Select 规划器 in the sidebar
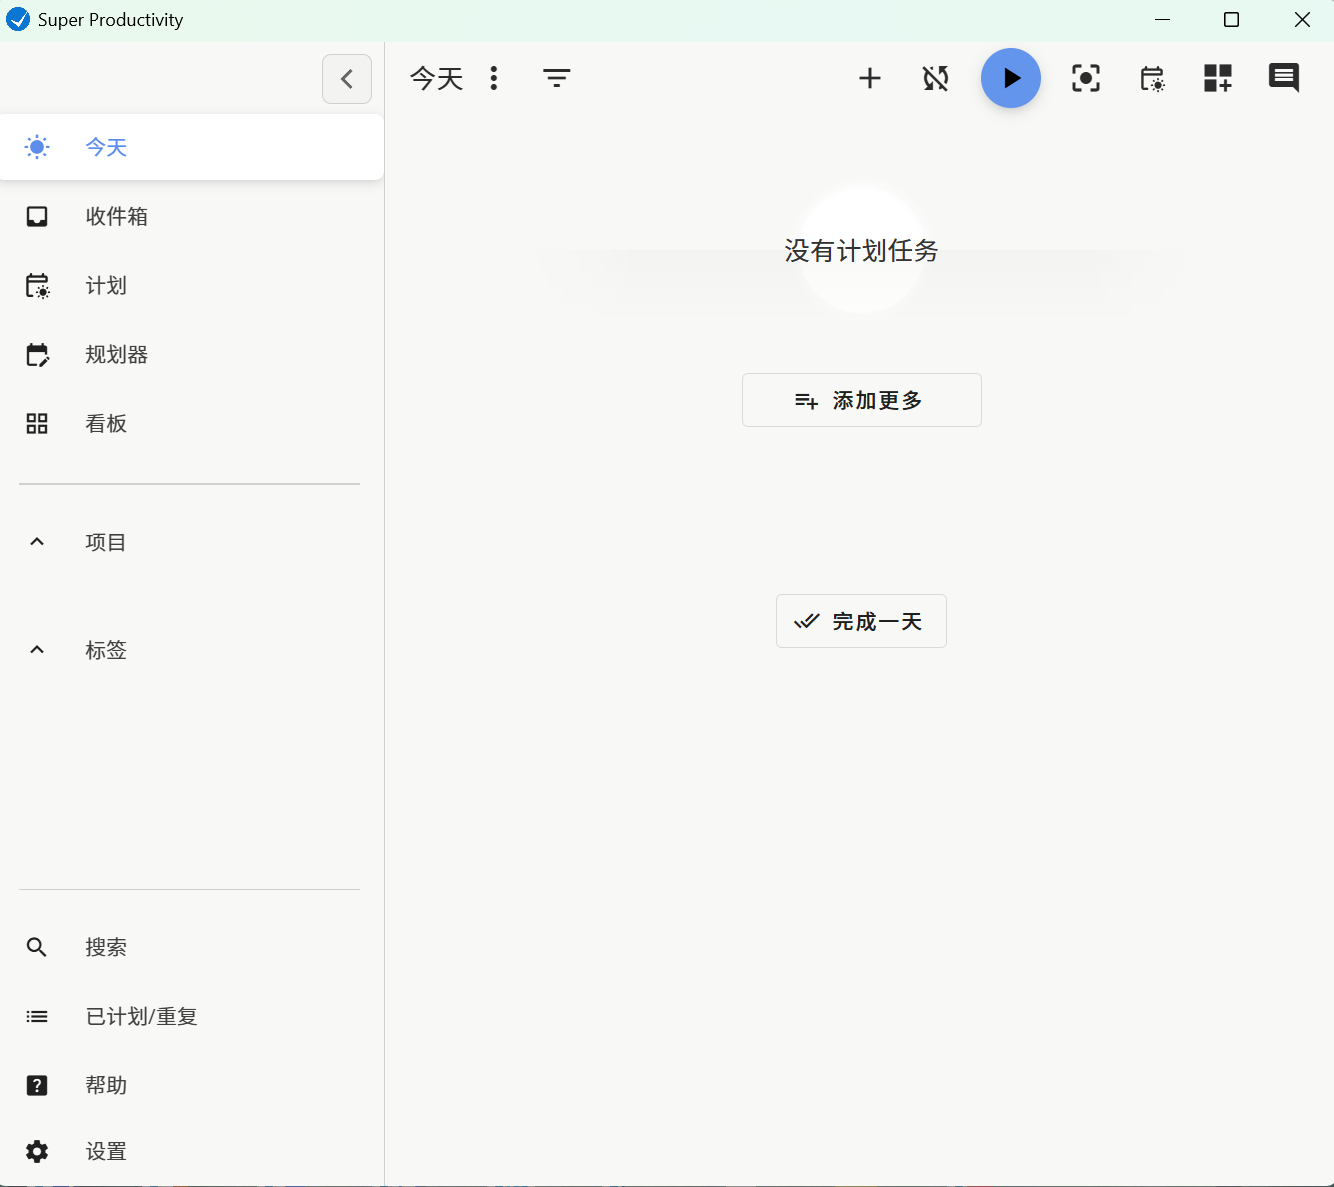1334x1187 pixels. click(115, 354)
